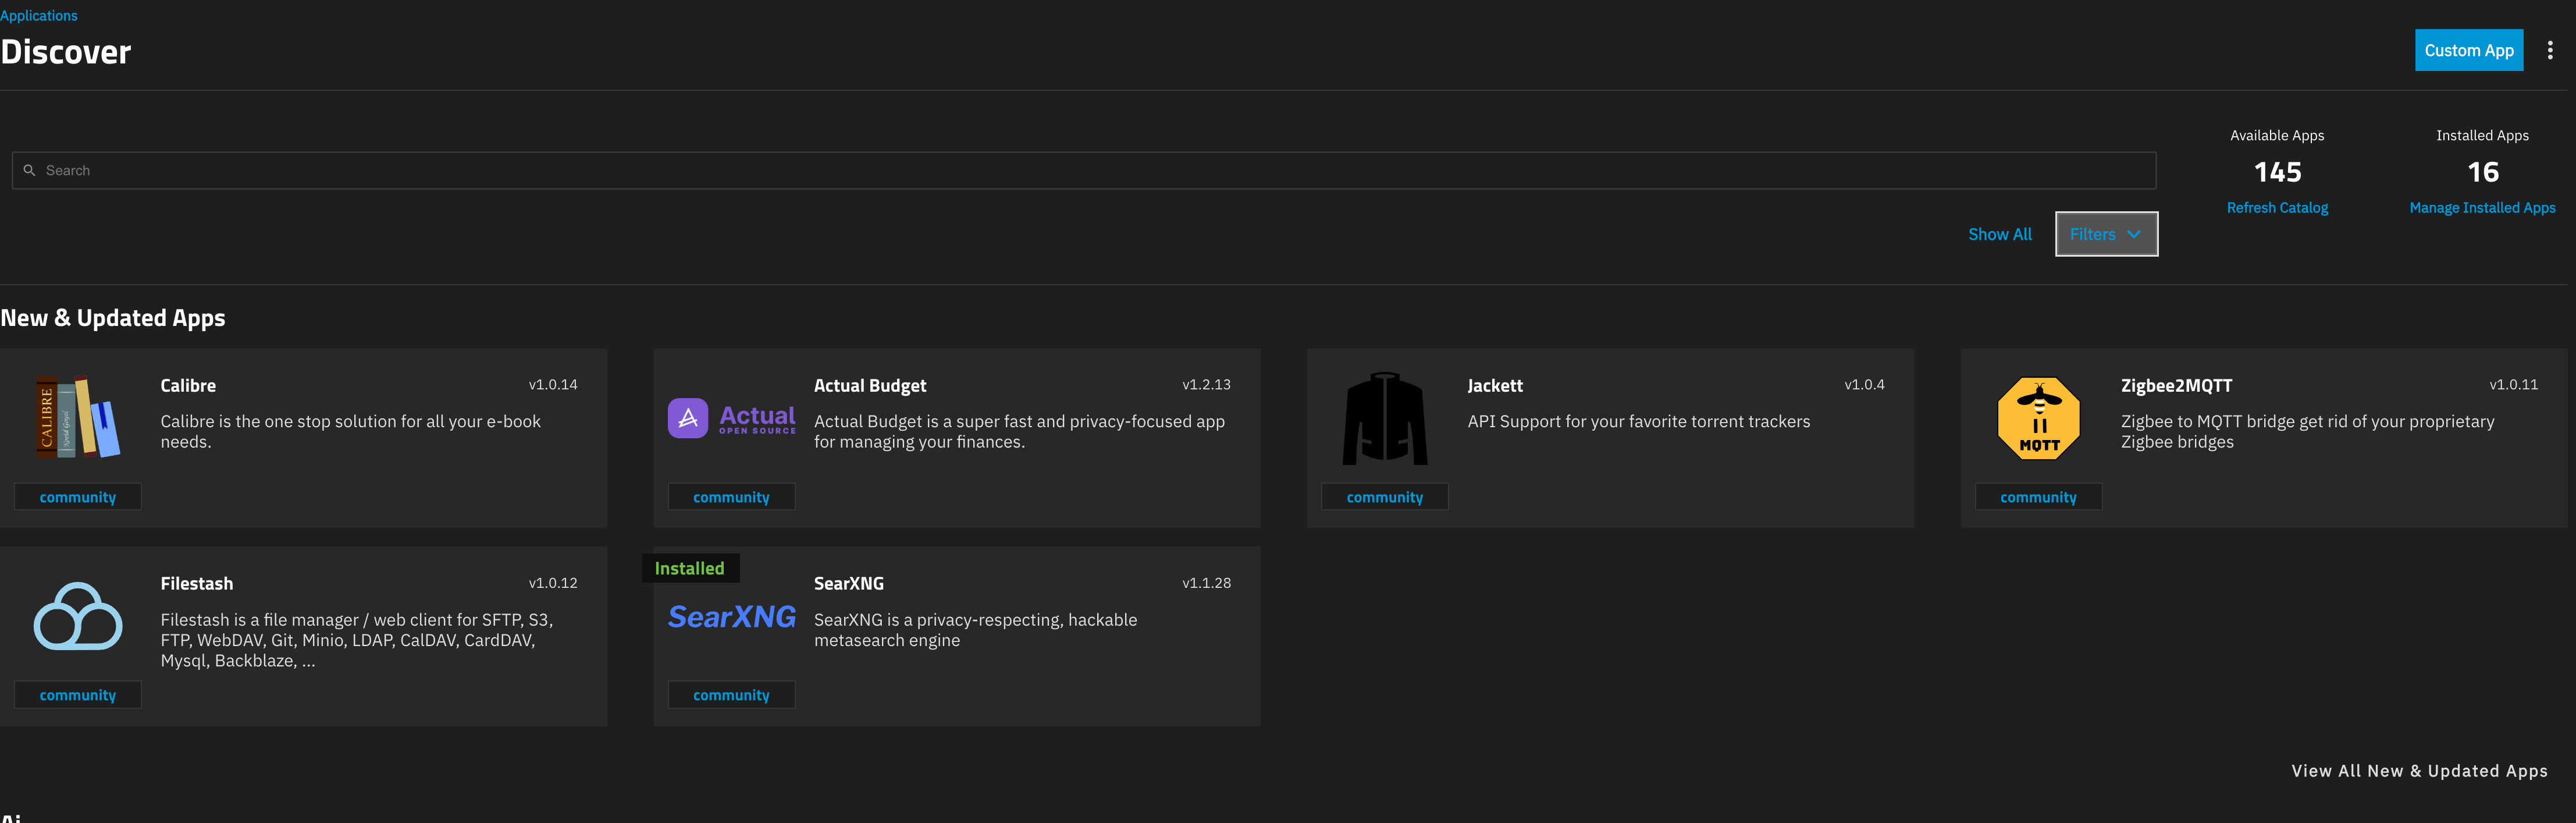The image size is (2576, 823).
Task: Open the Calibre app title
Action: [x=188, y=386]
